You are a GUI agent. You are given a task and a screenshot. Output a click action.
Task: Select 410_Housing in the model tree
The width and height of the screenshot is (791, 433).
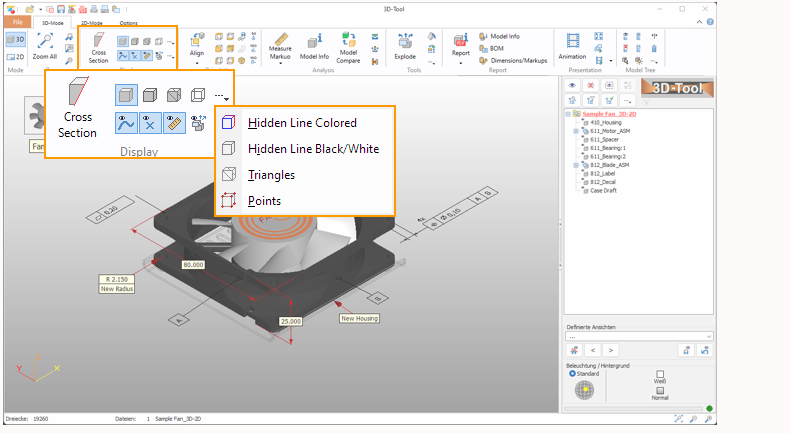pyautogui.click(x=606, y=123)
